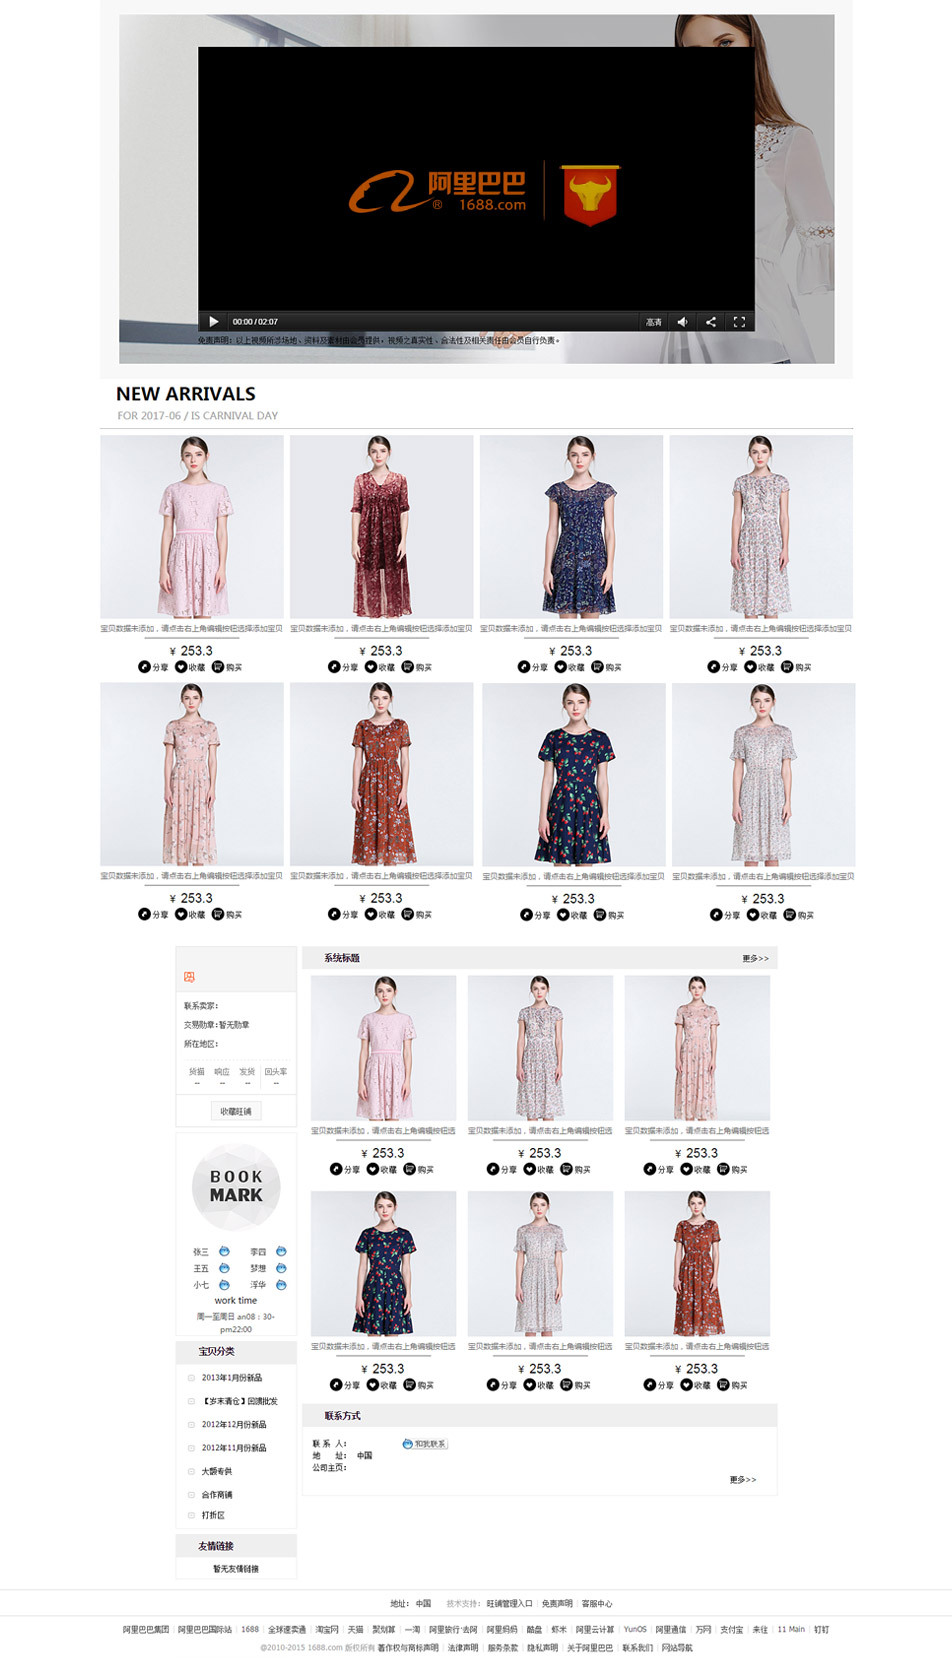Share the video using the share icon
The image size is (952, 1658).
pyautogui.click(x=711, y=322)
